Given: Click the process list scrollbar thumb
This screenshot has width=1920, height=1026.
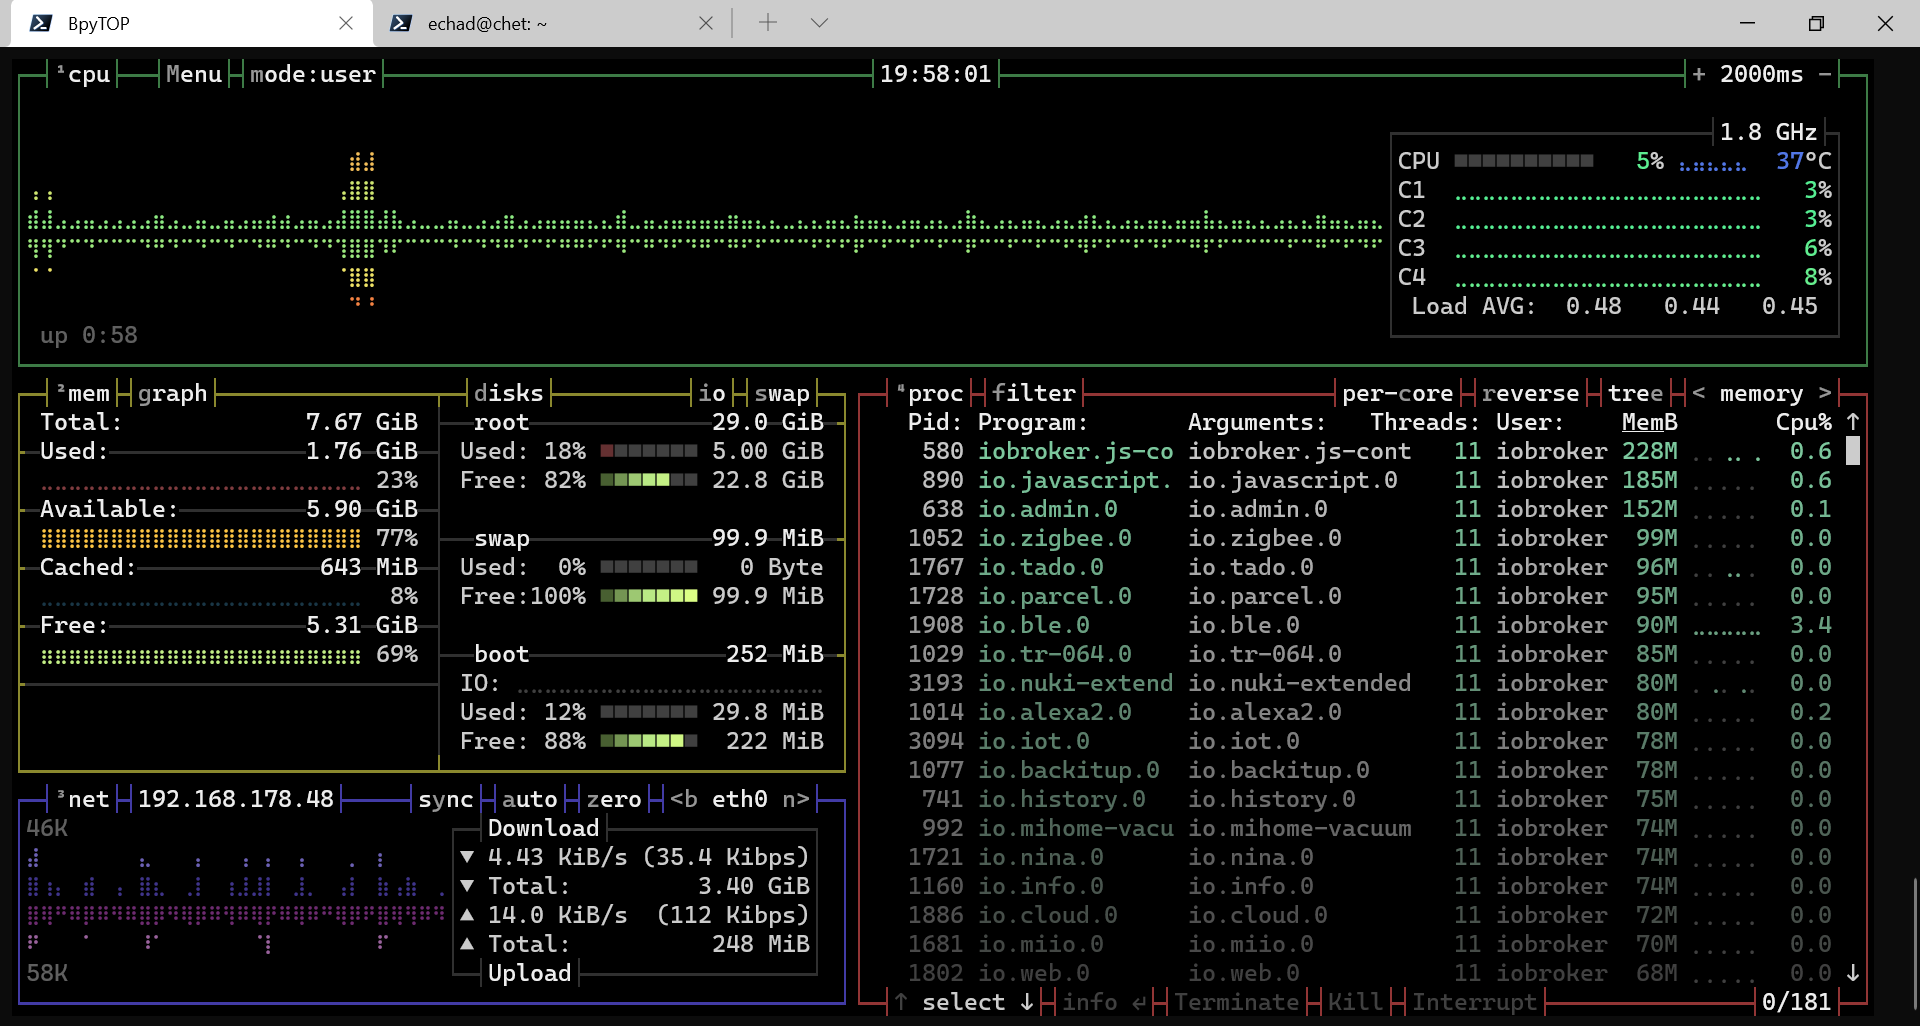Looking at the screenshot, I should pos(1853,451).
